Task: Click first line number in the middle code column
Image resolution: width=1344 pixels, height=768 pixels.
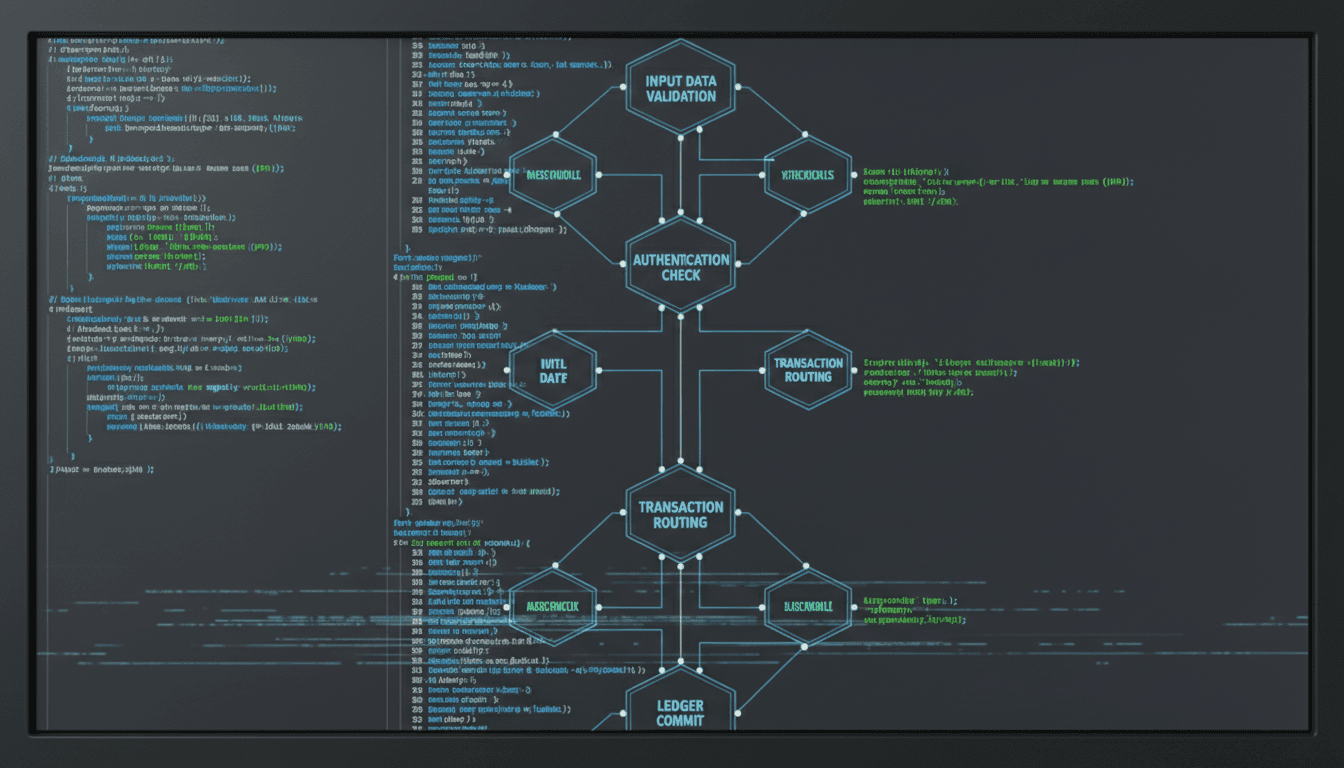Action: point(417,46)
